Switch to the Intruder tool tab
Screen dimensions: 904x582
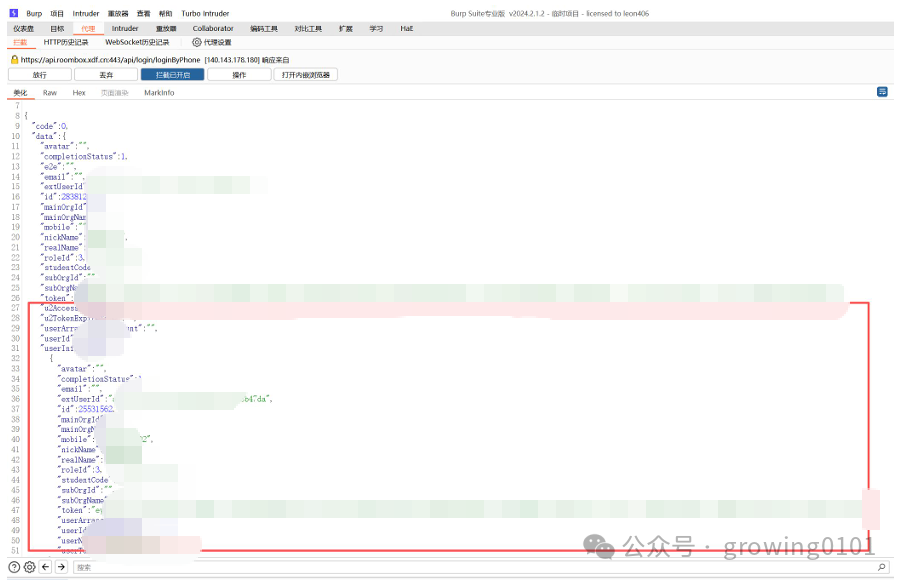point(125,28)
